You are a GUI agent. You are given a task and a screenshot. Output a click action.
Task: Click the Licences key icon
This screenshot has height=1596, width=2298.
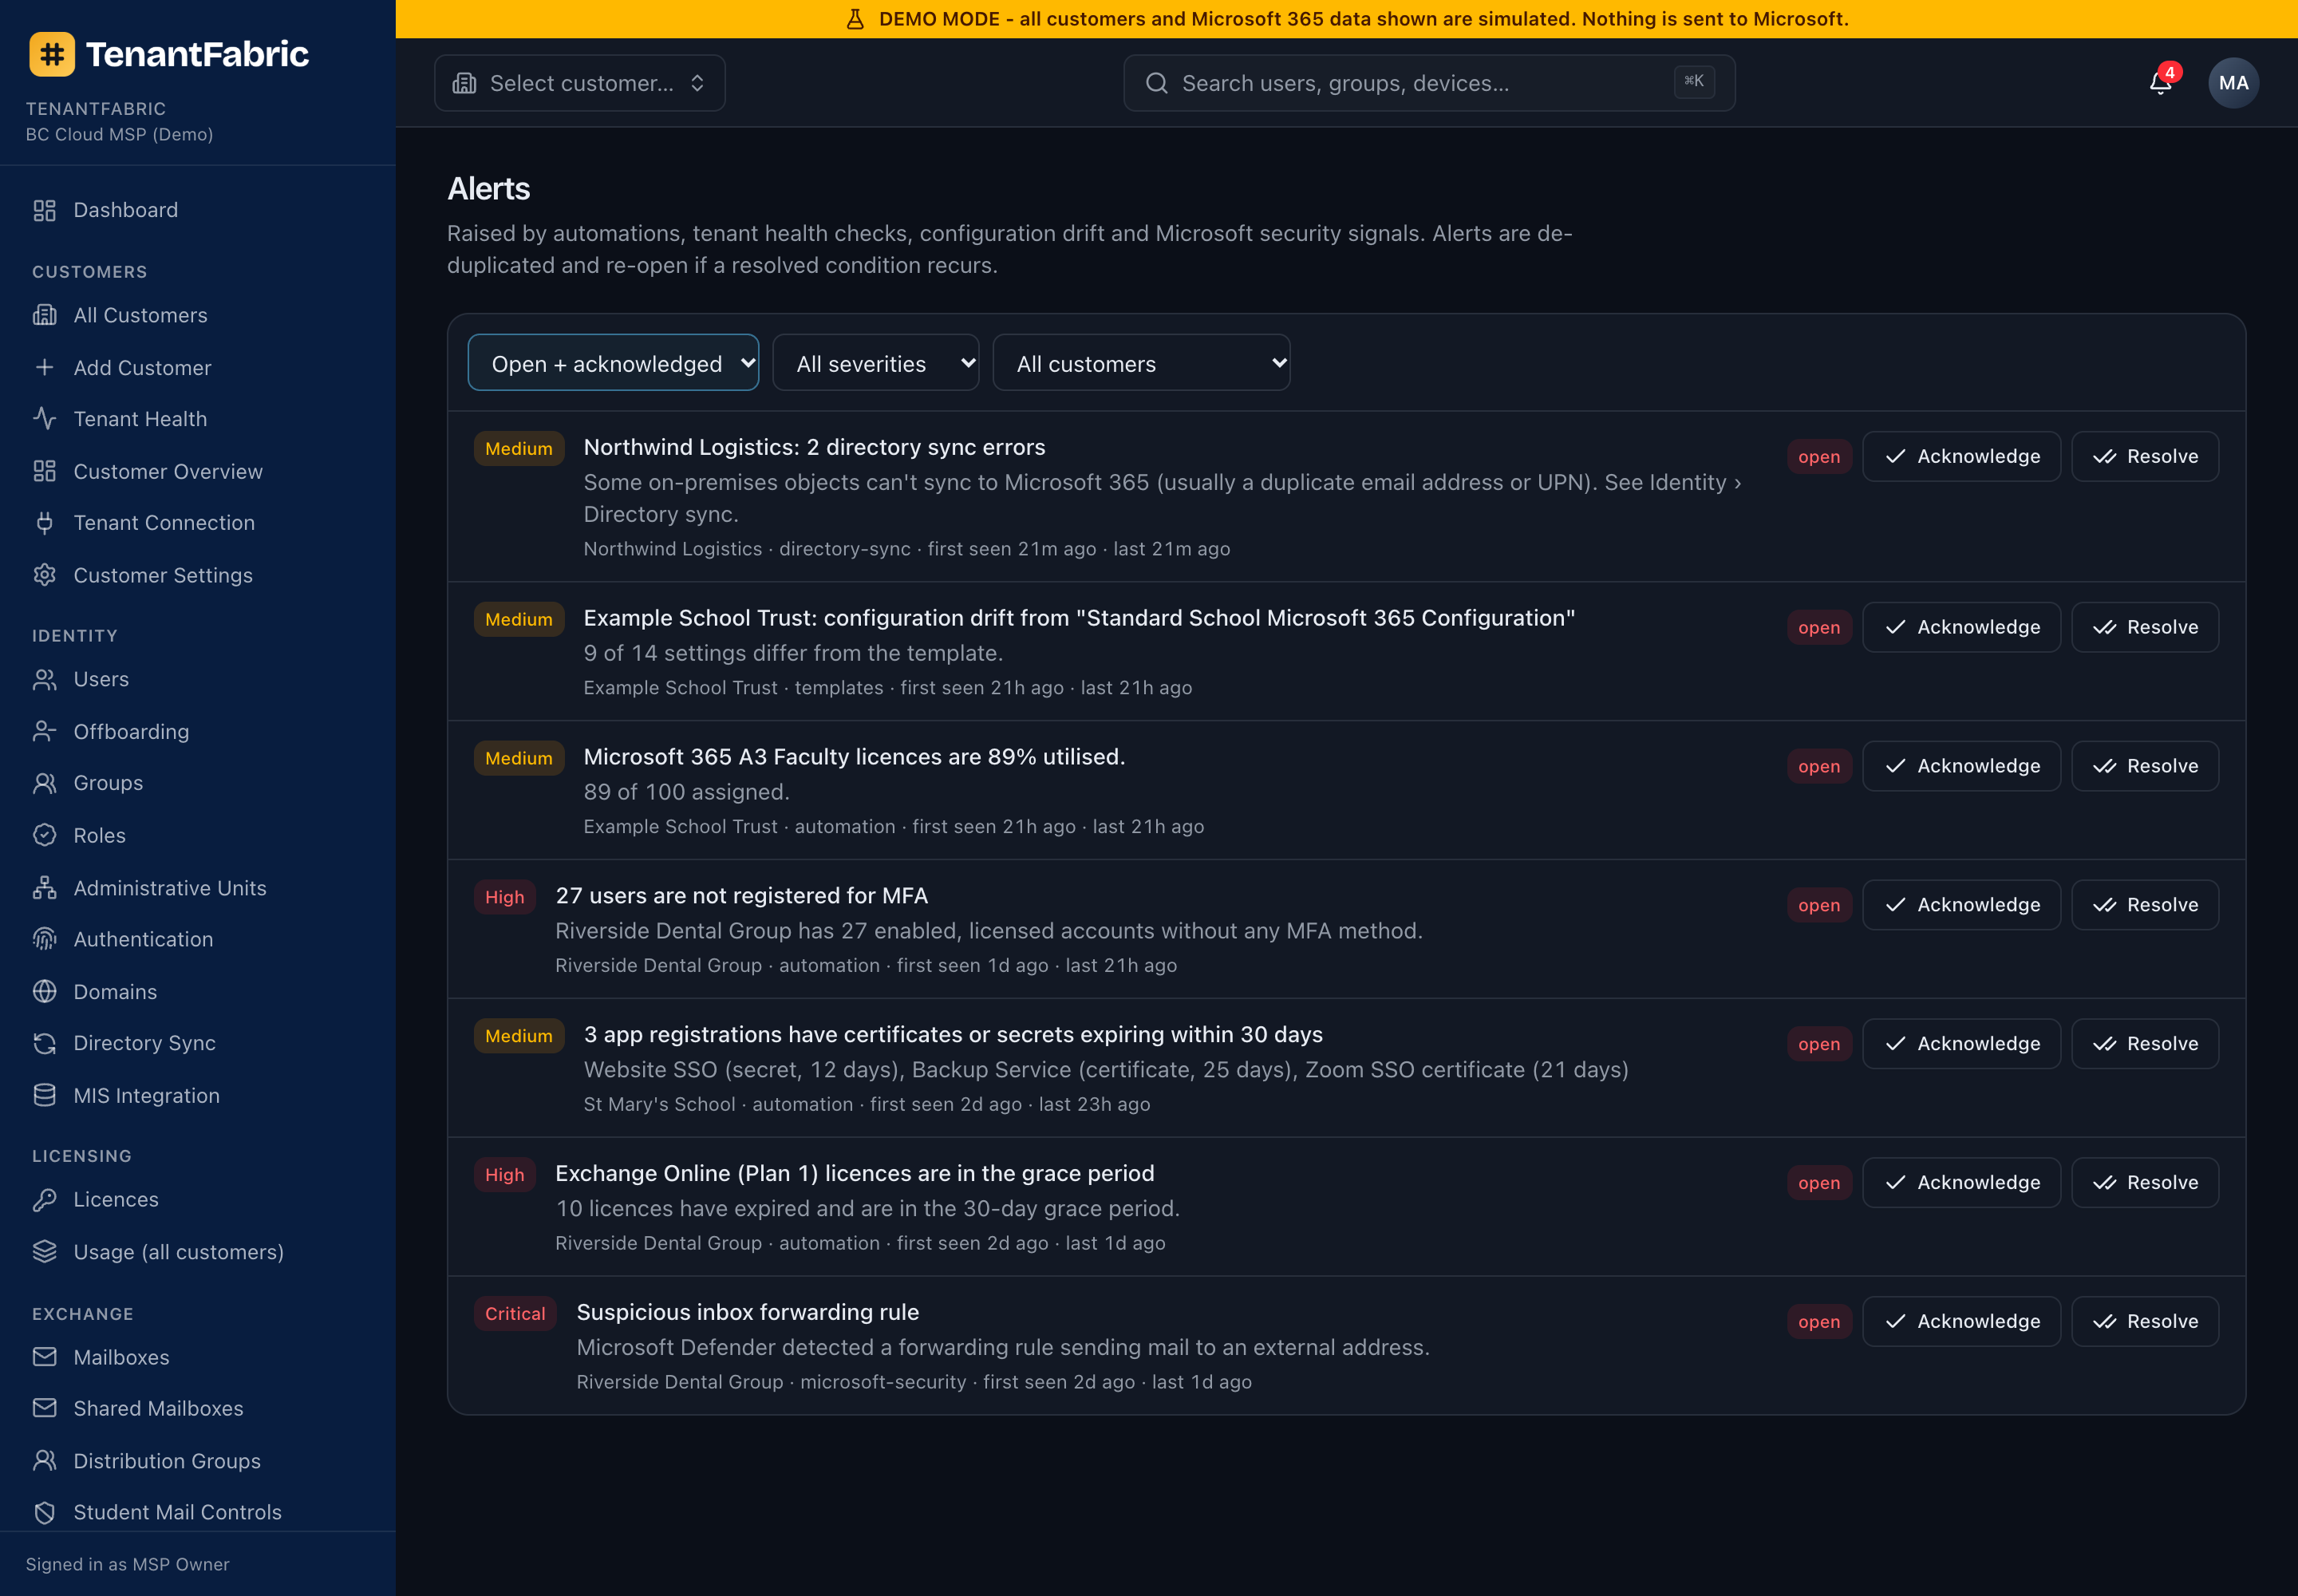44,1199
